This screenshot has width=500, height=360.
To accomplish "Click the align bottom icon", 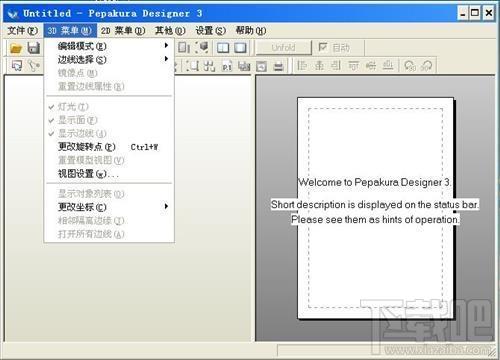I will pyautogui.click(x=387, y=65).
